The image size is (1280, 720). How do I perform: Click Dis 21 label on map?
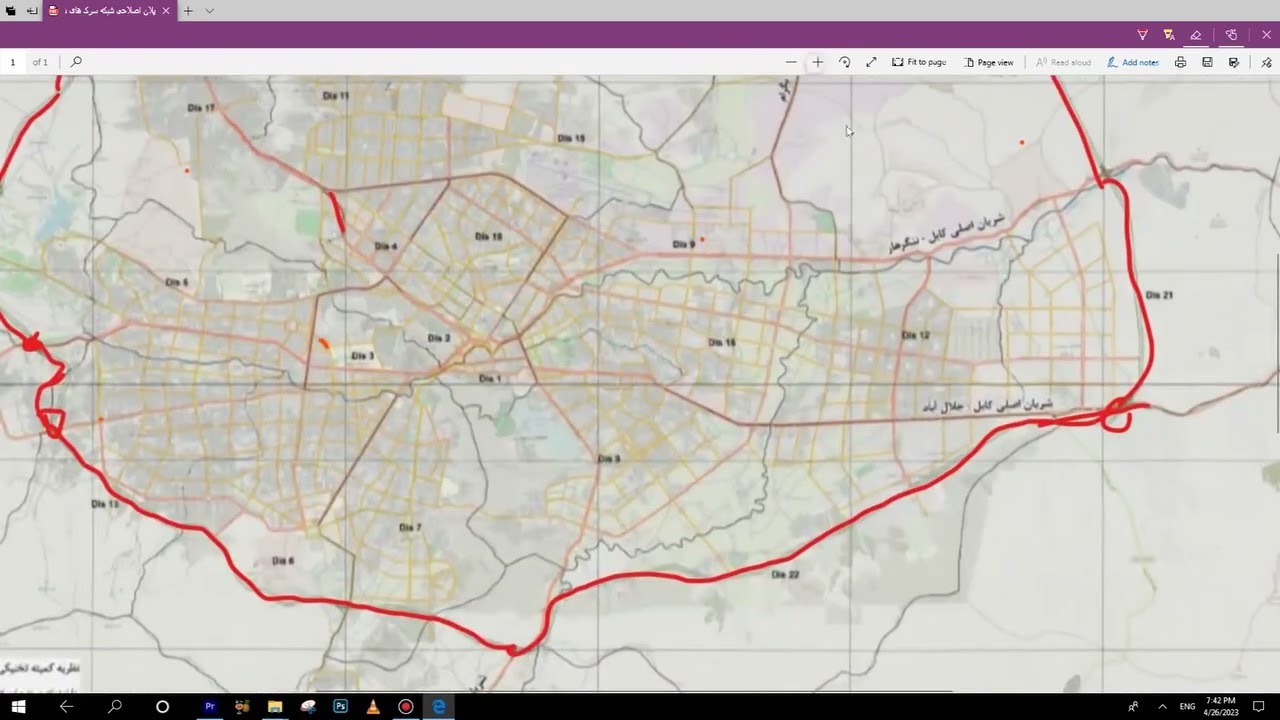(1159, 295)
